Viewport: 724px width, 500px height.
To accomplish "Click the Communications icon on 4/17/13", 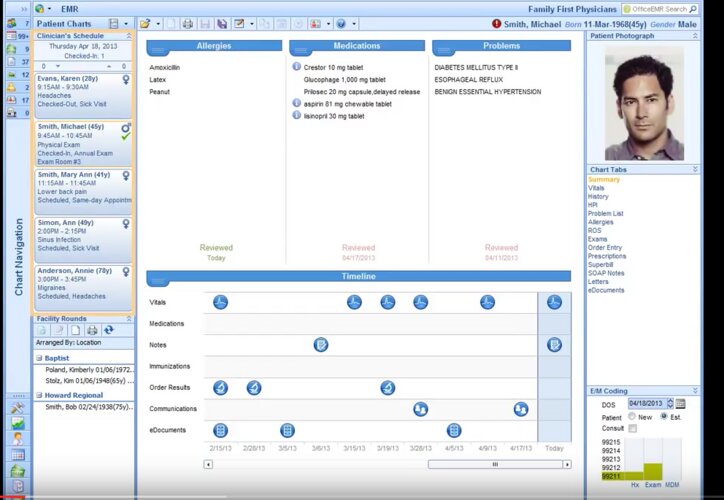I will point(520,409).
